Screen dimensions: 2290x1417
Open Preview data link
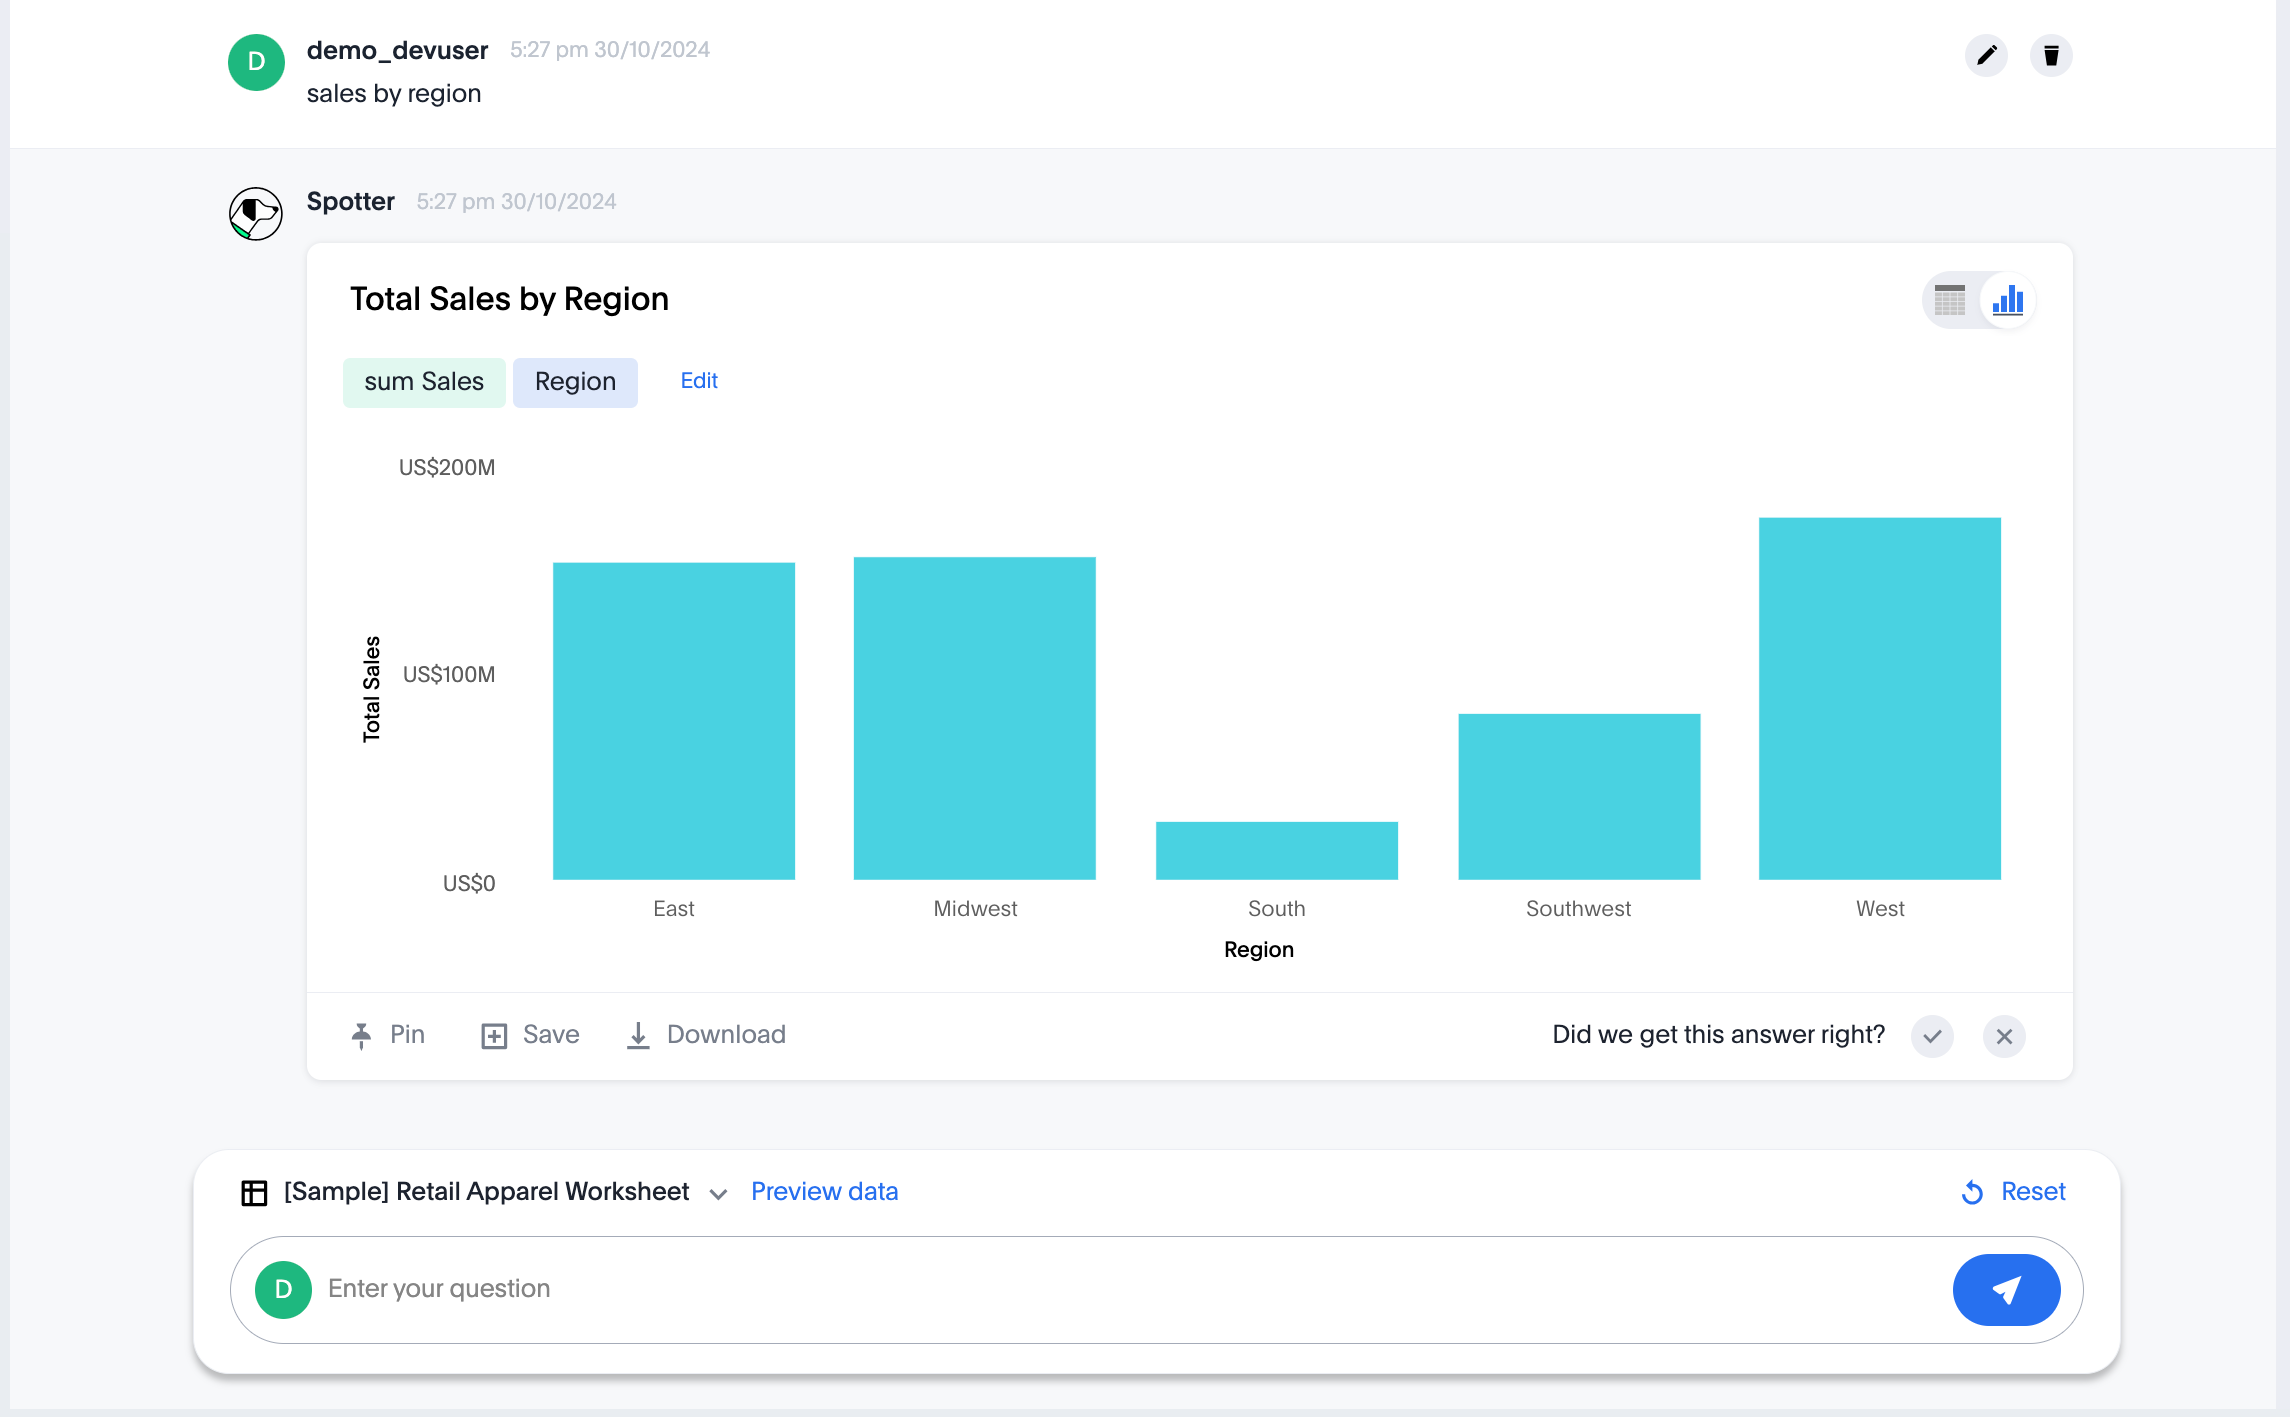click(x=824, y=1192)
